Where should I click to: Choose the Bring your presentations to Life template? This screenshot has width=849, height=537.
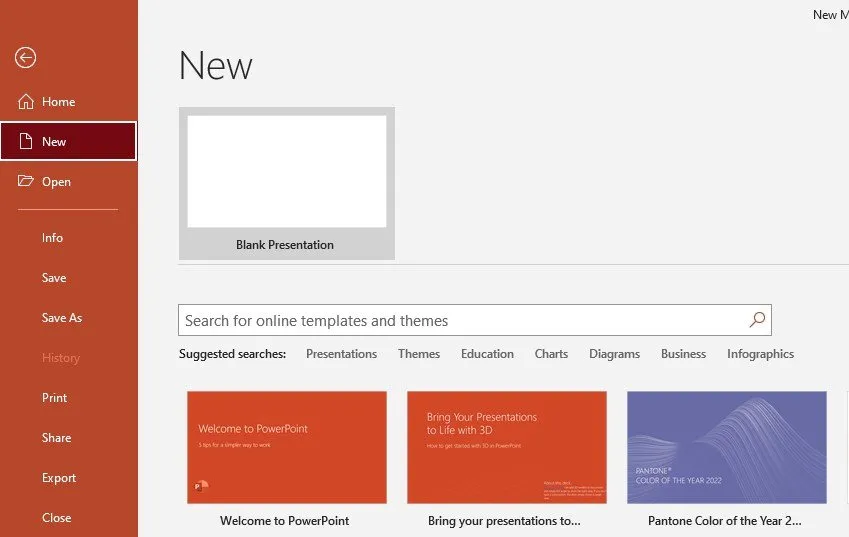pyautogui.click(x=506, y=447)
